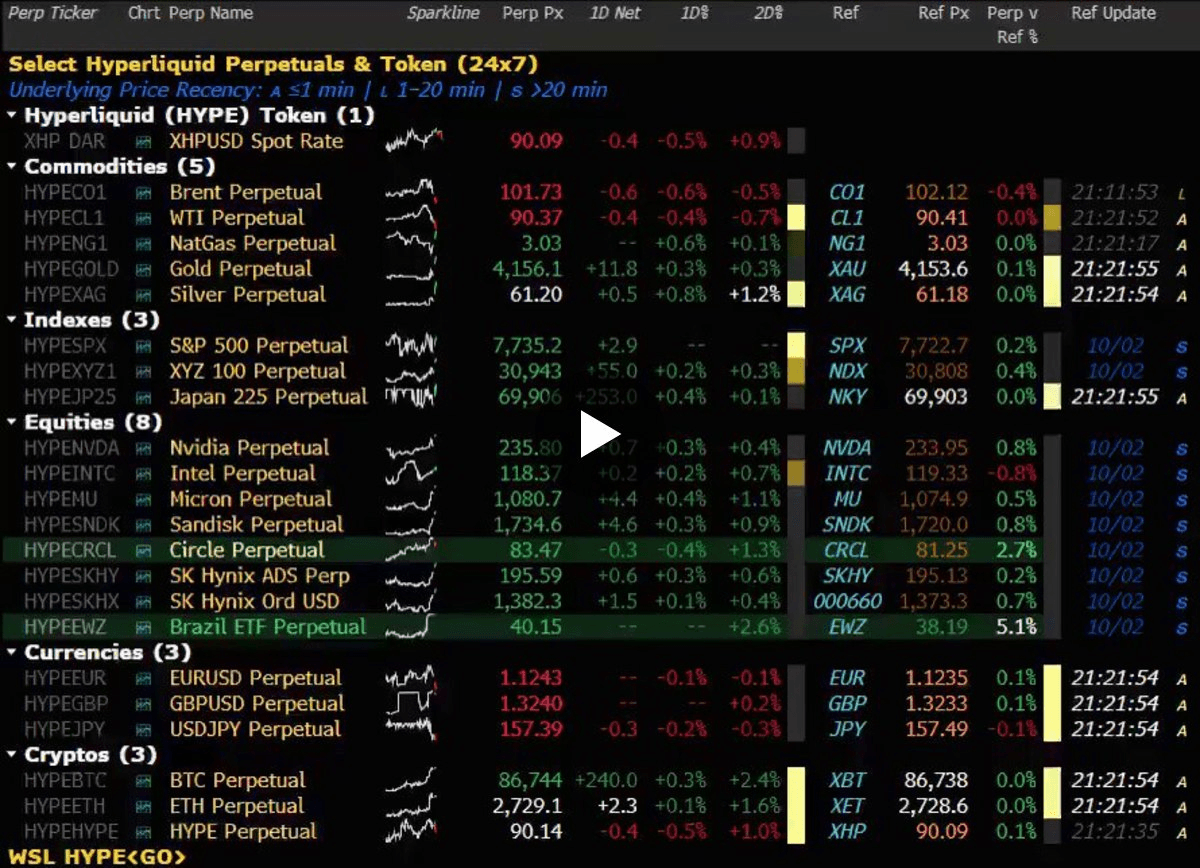Click chart icon for XHPUSD Spot Rate
The height and width of the screenshot is (868, 1200).
click(143, 142)
